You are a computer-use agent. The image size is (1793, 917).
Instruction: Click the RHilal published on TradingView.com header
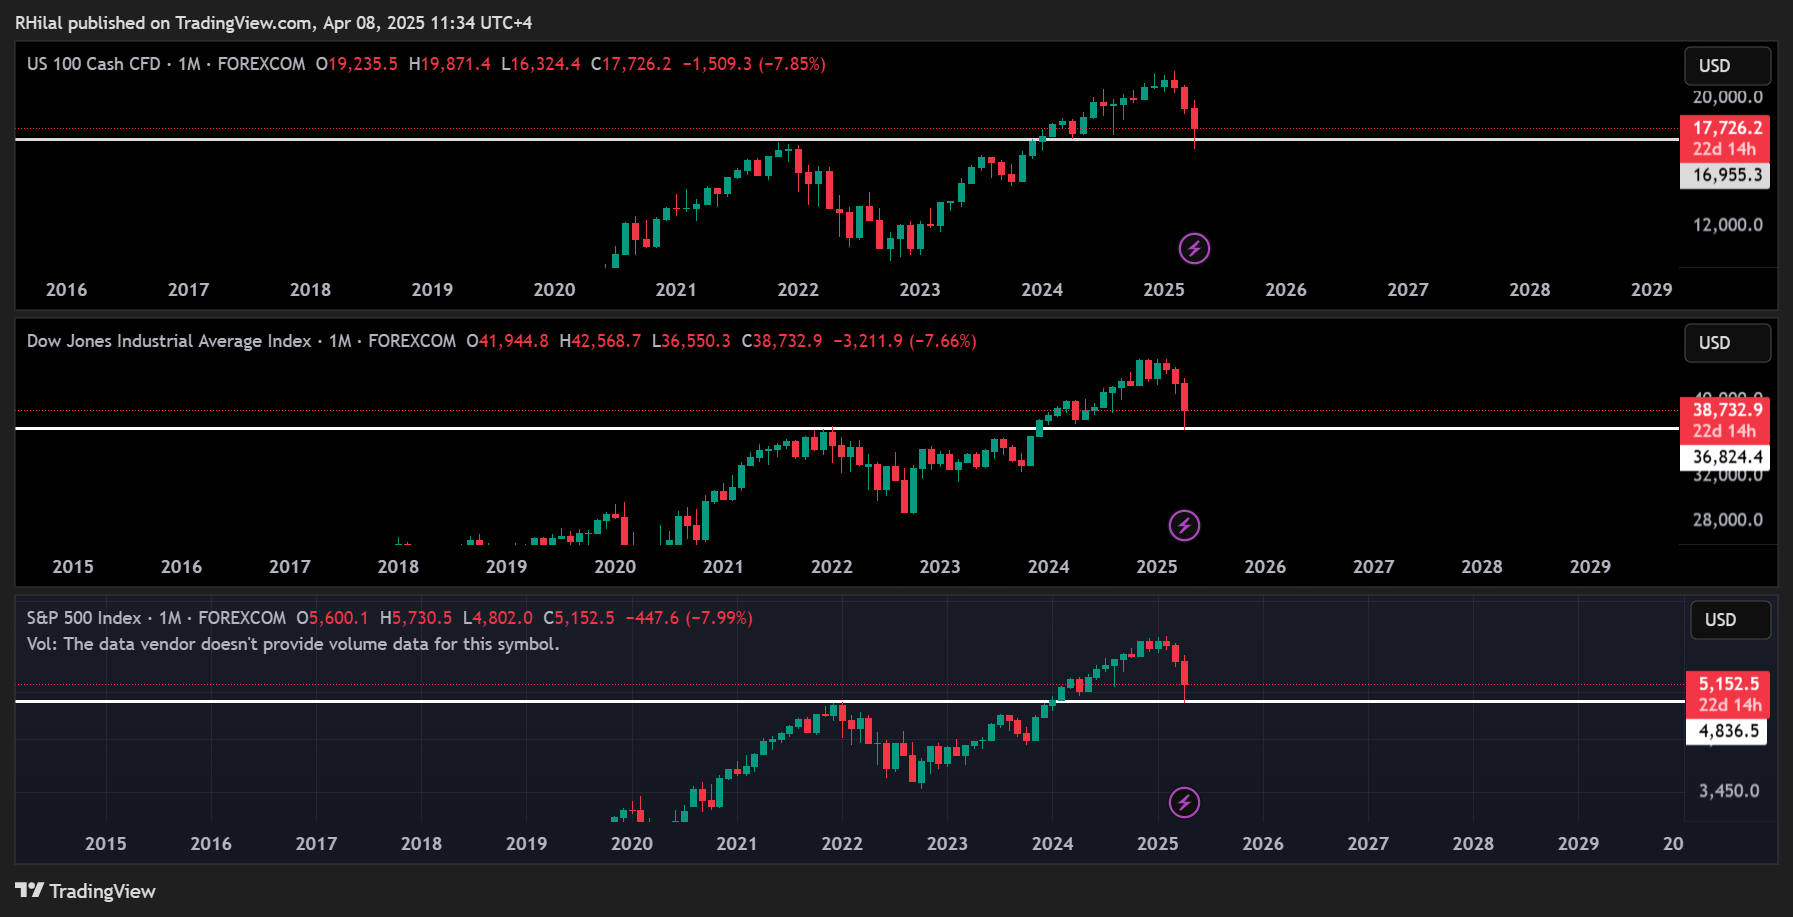coord(273,22)
